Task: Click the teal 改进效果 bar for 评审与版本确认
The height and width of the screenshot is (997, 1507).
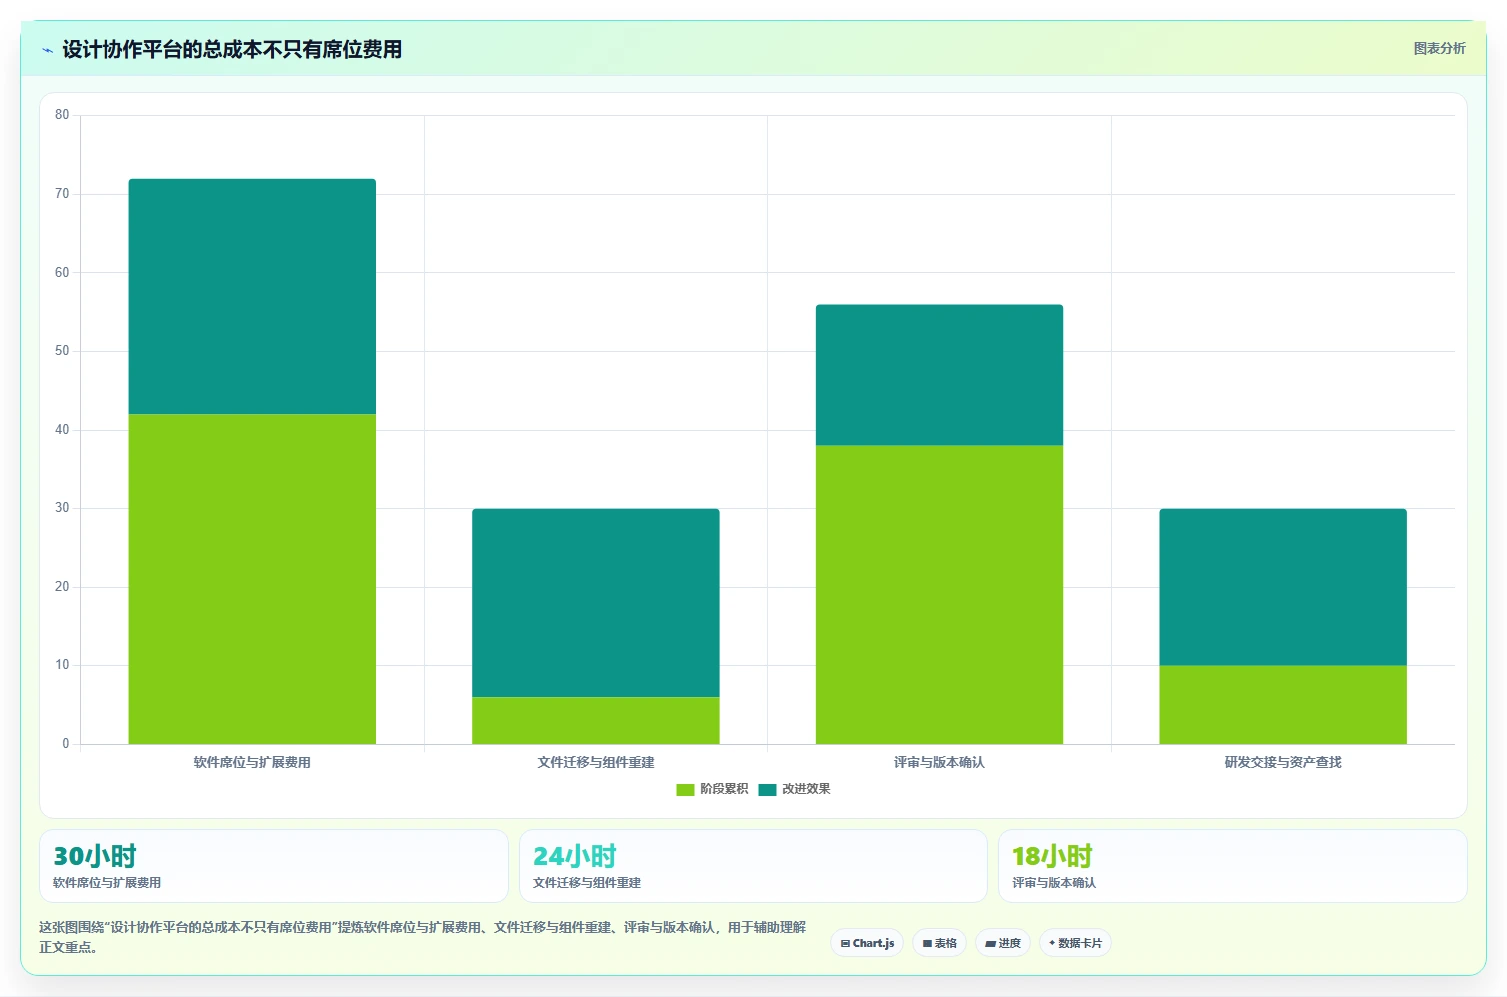Action: tap(939, 375)
